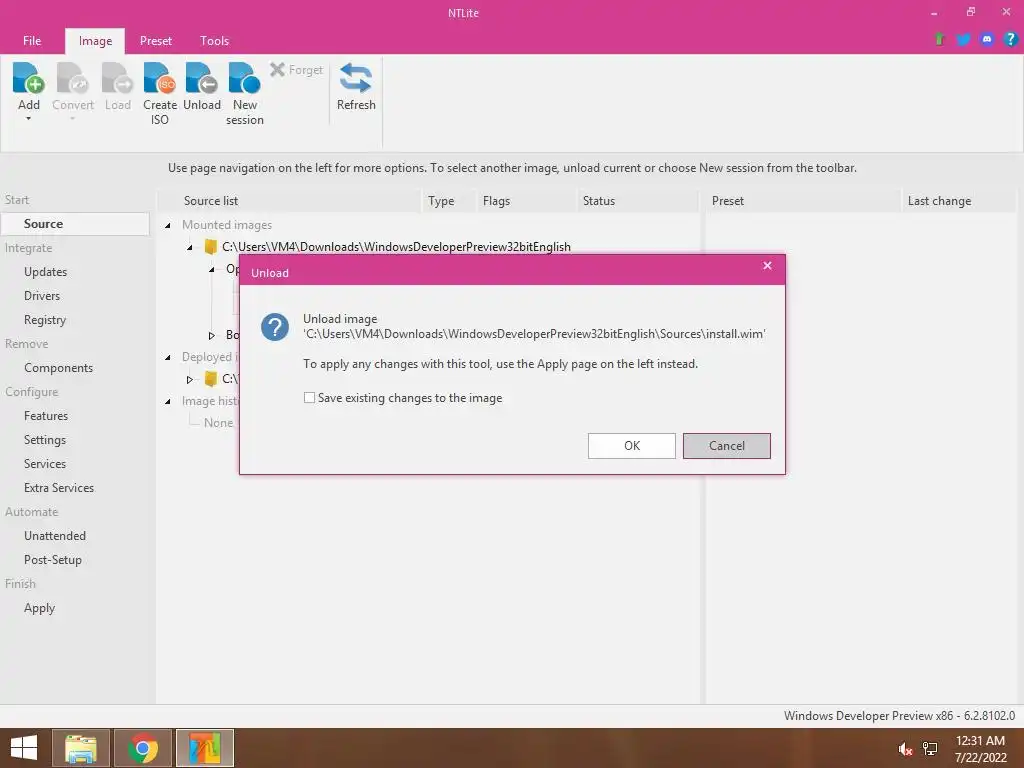Click the Add image icon
The image size is (1024, 768).
(28, 78)
